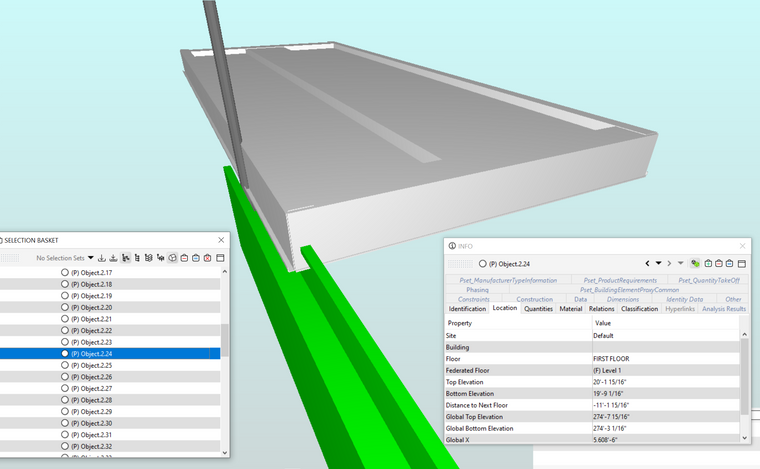
Task: Click the stacked-layers icon in Selection Basket toolbar
Action: point(149,258)
